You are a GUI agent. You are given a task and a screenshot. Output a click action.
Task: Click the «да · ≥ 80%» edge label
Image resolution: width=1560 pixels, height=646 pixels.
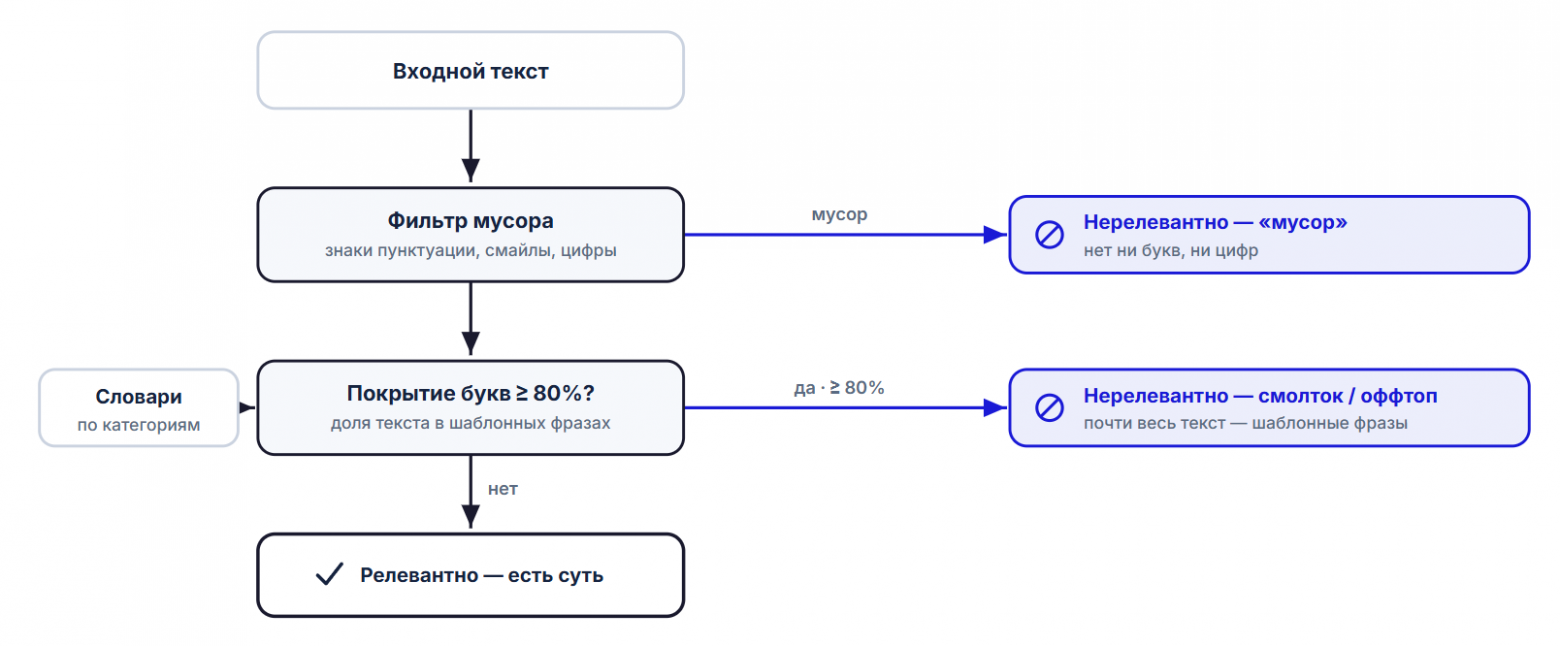point(839,388)
